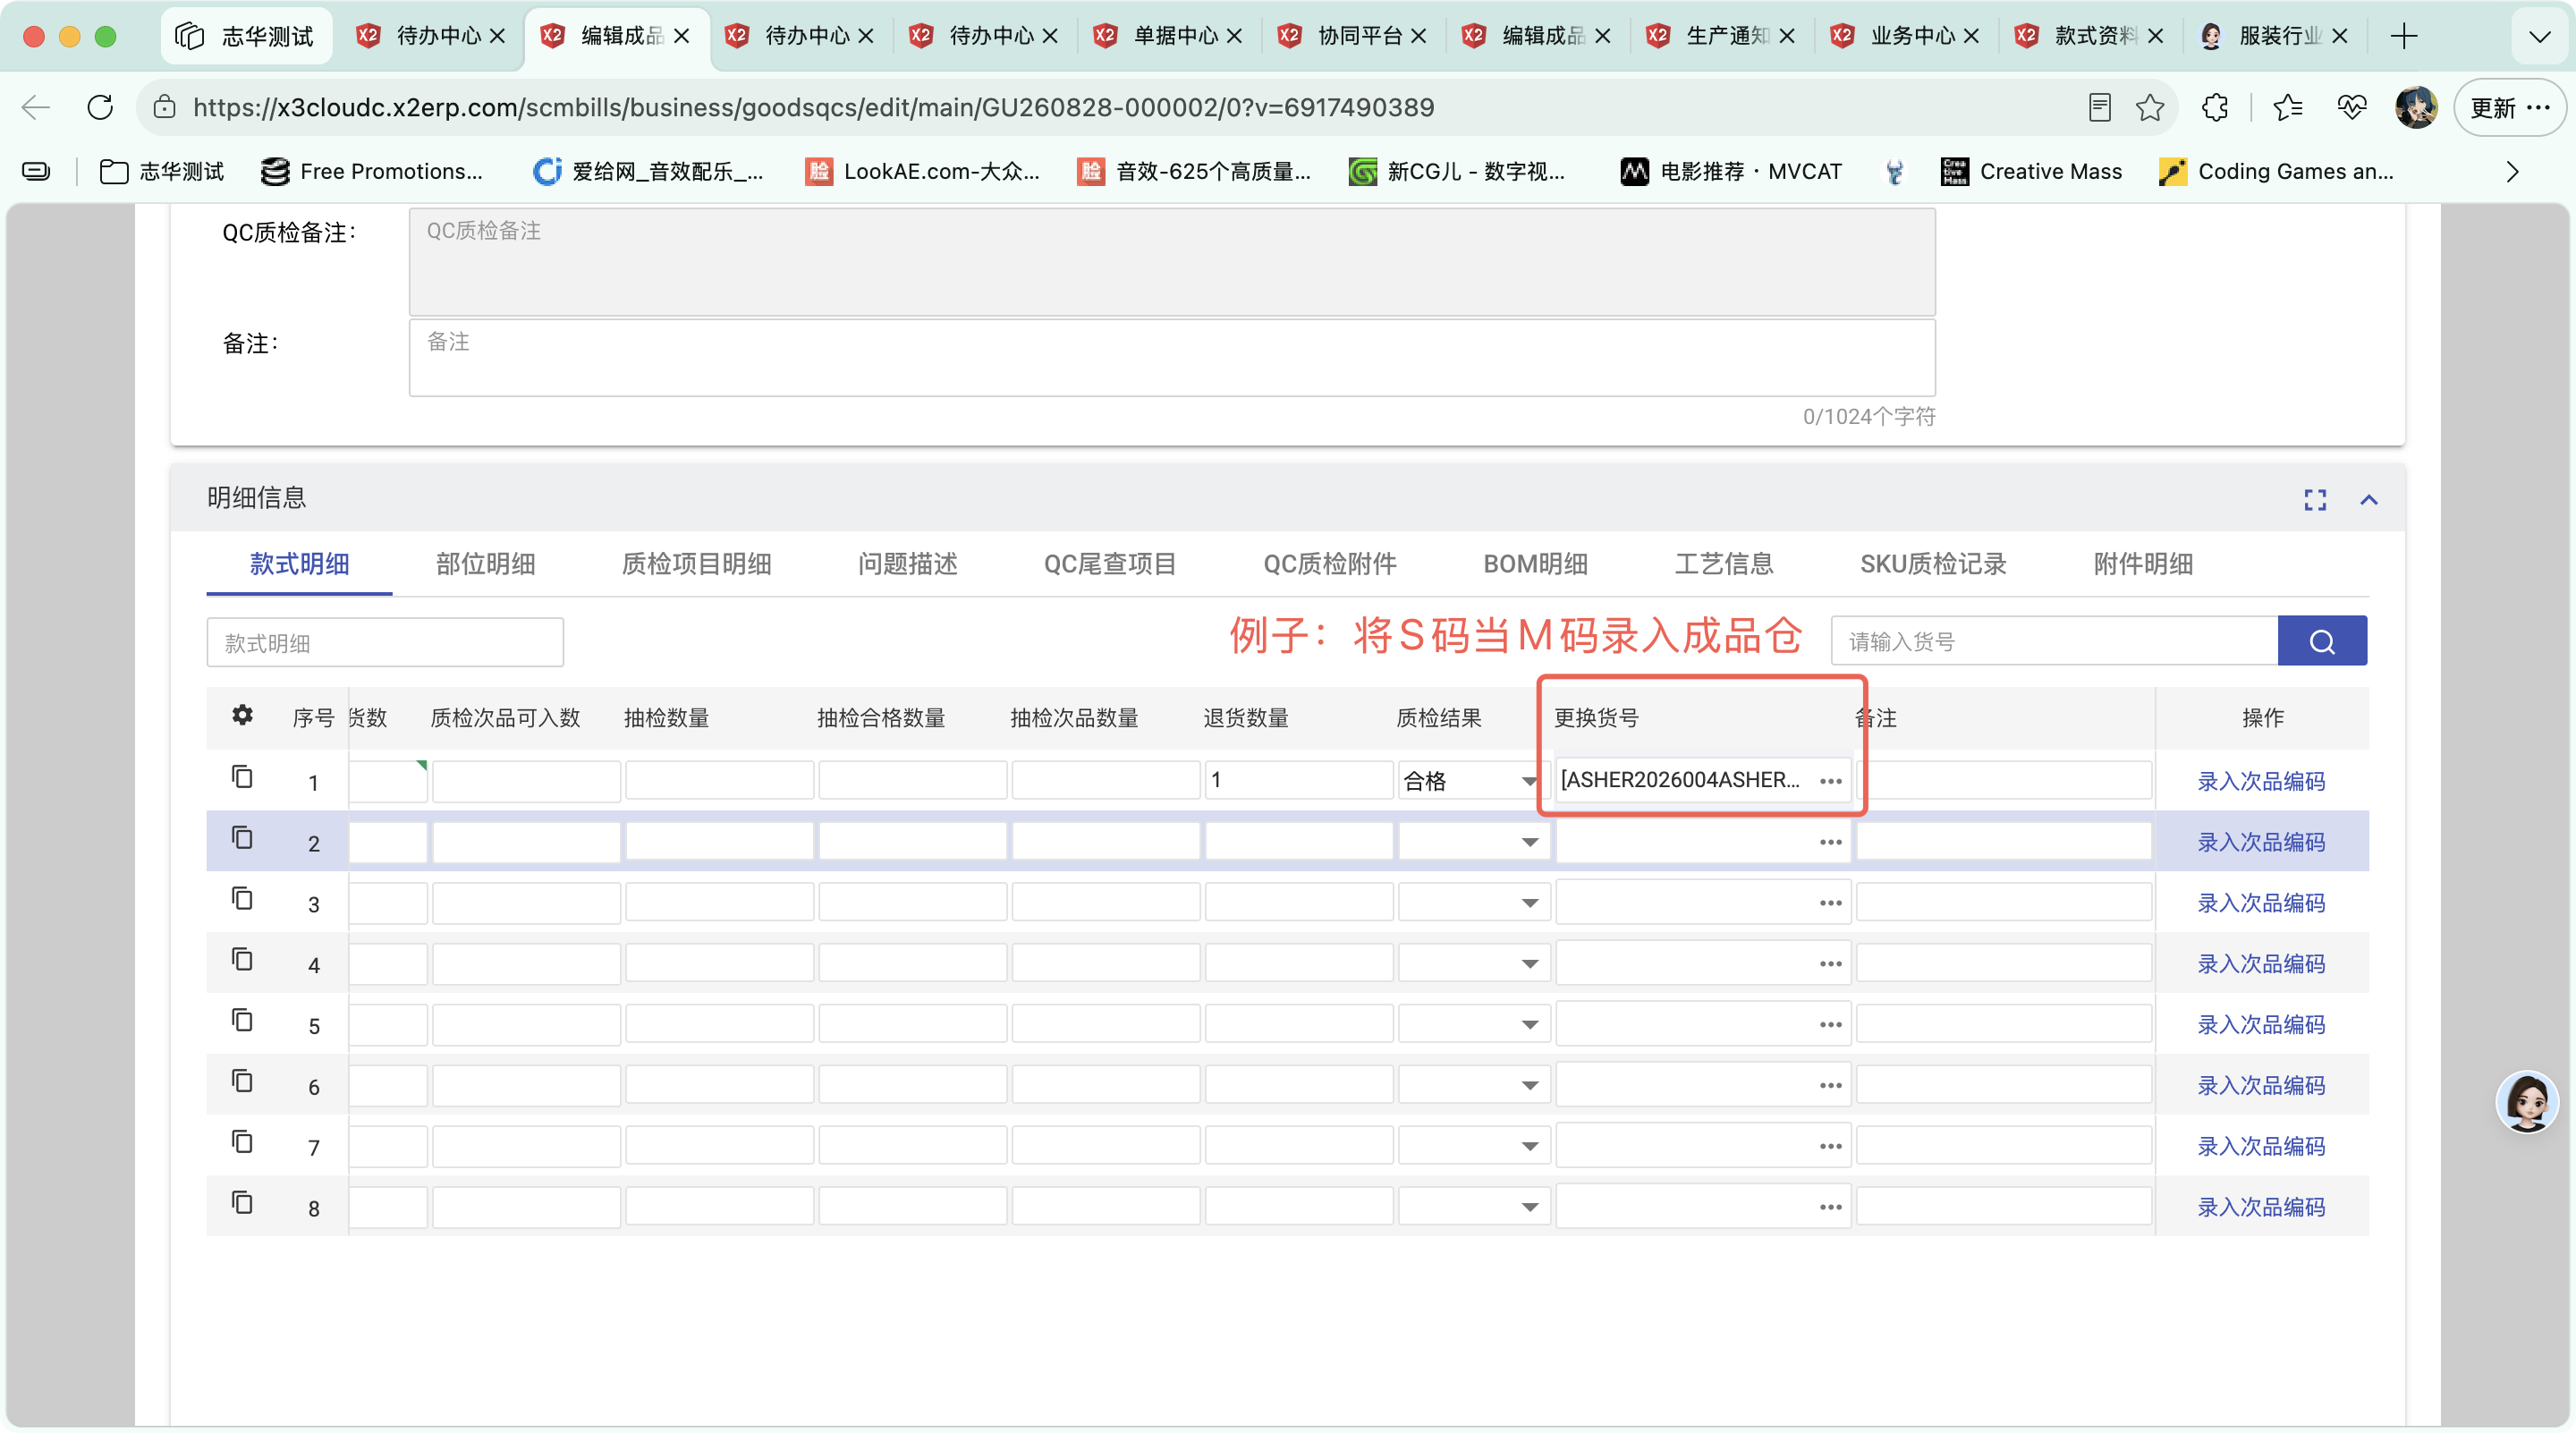Copy row 8 using its copy icon
2576x1433 pixels.
[242, 1203]
